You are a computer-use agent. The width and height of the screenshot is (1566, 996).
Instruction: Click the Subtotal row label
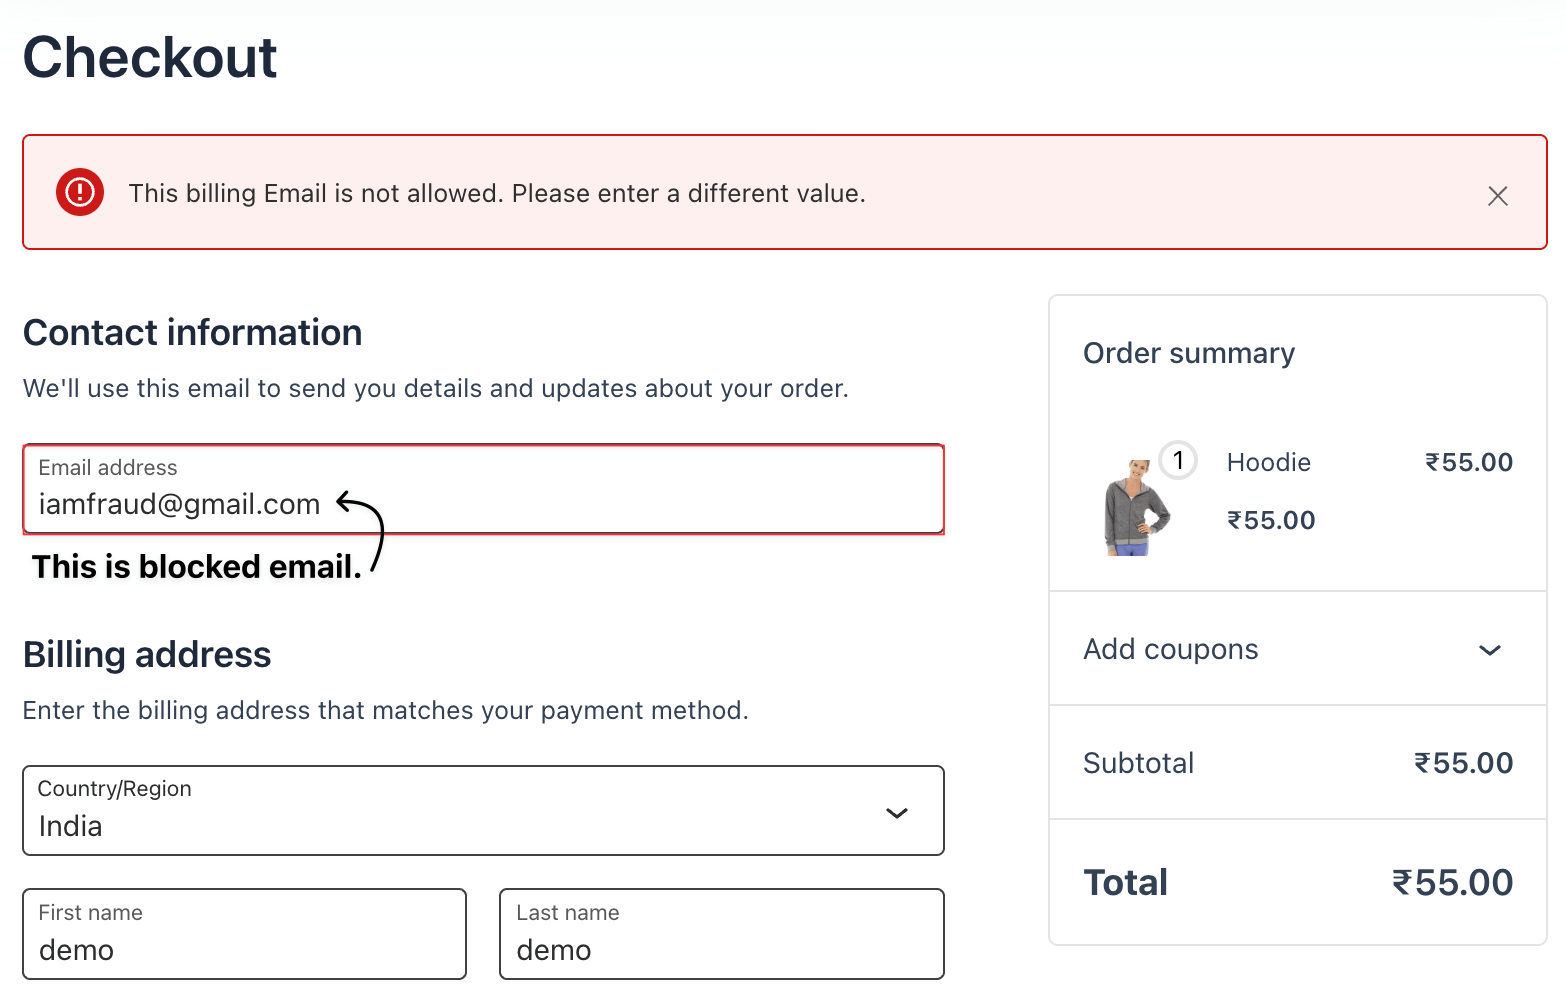1138,763
